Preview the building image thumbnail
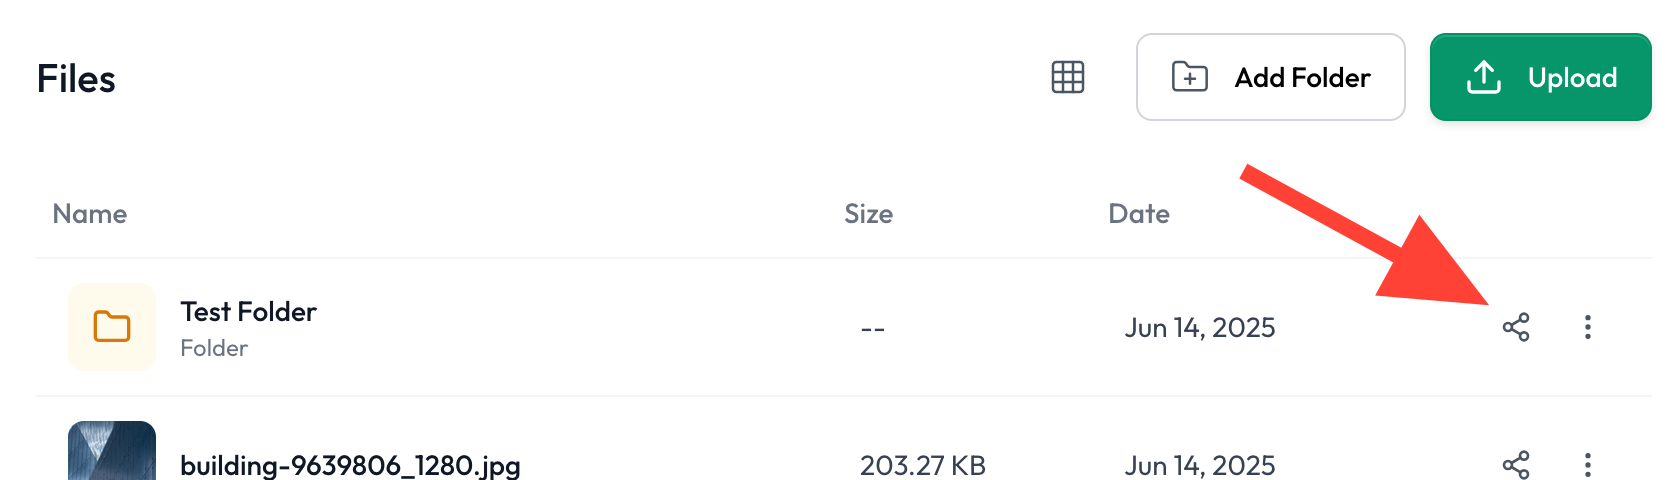The image size is (1676, 480). point(112,451)
